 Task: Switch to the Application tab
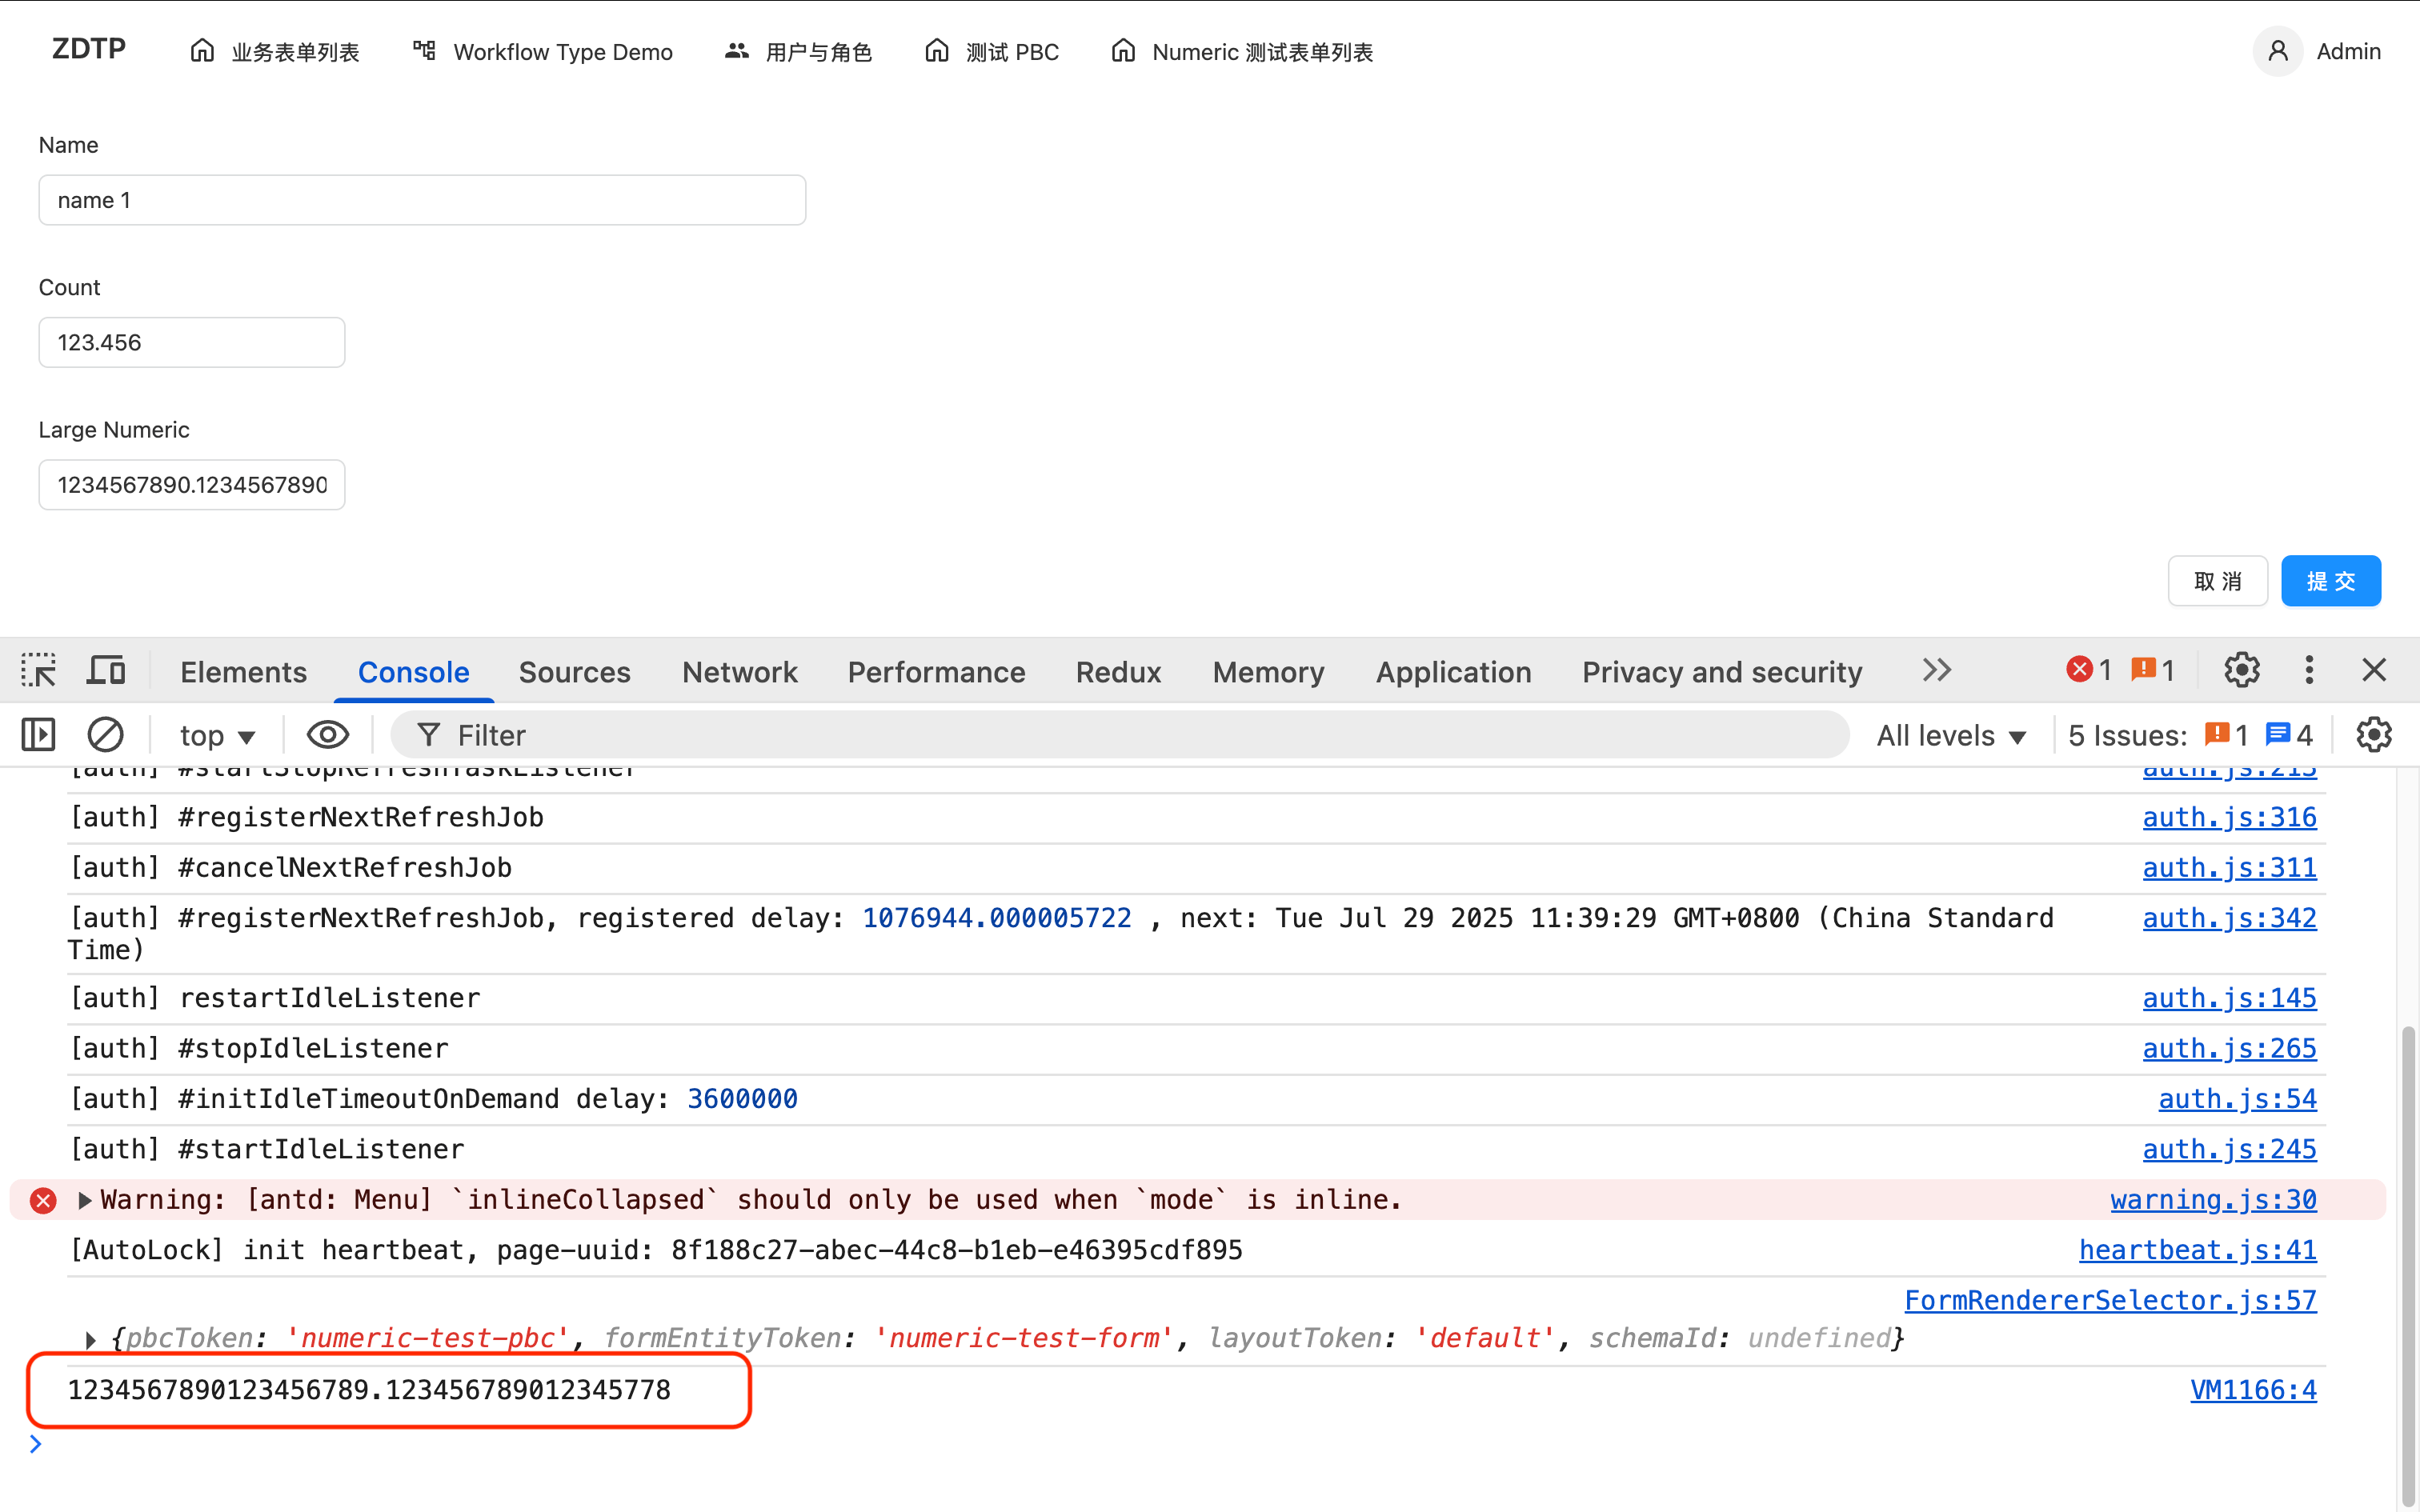(x=1453, y=672)
